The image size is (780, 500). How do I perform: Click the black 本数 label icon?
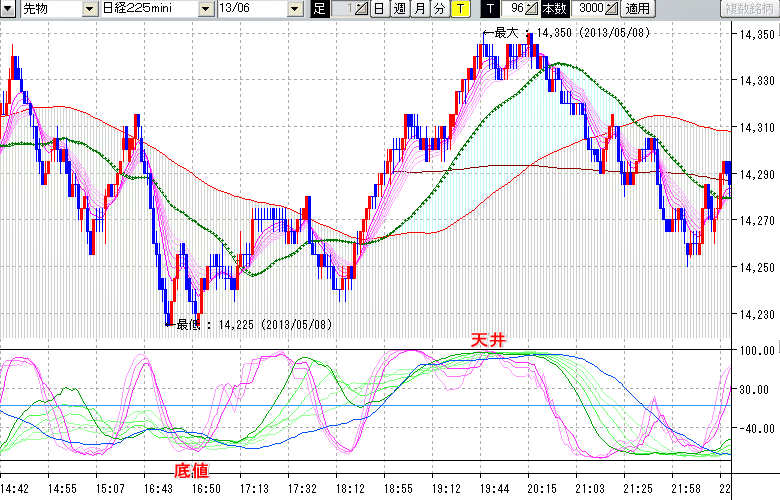pyautogui.click(x=554, y=9)
